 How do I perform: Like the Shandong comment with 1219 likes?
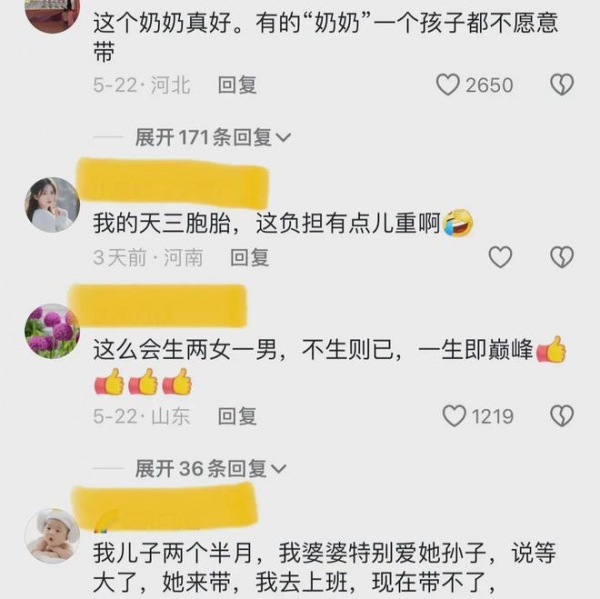point(454,416)
